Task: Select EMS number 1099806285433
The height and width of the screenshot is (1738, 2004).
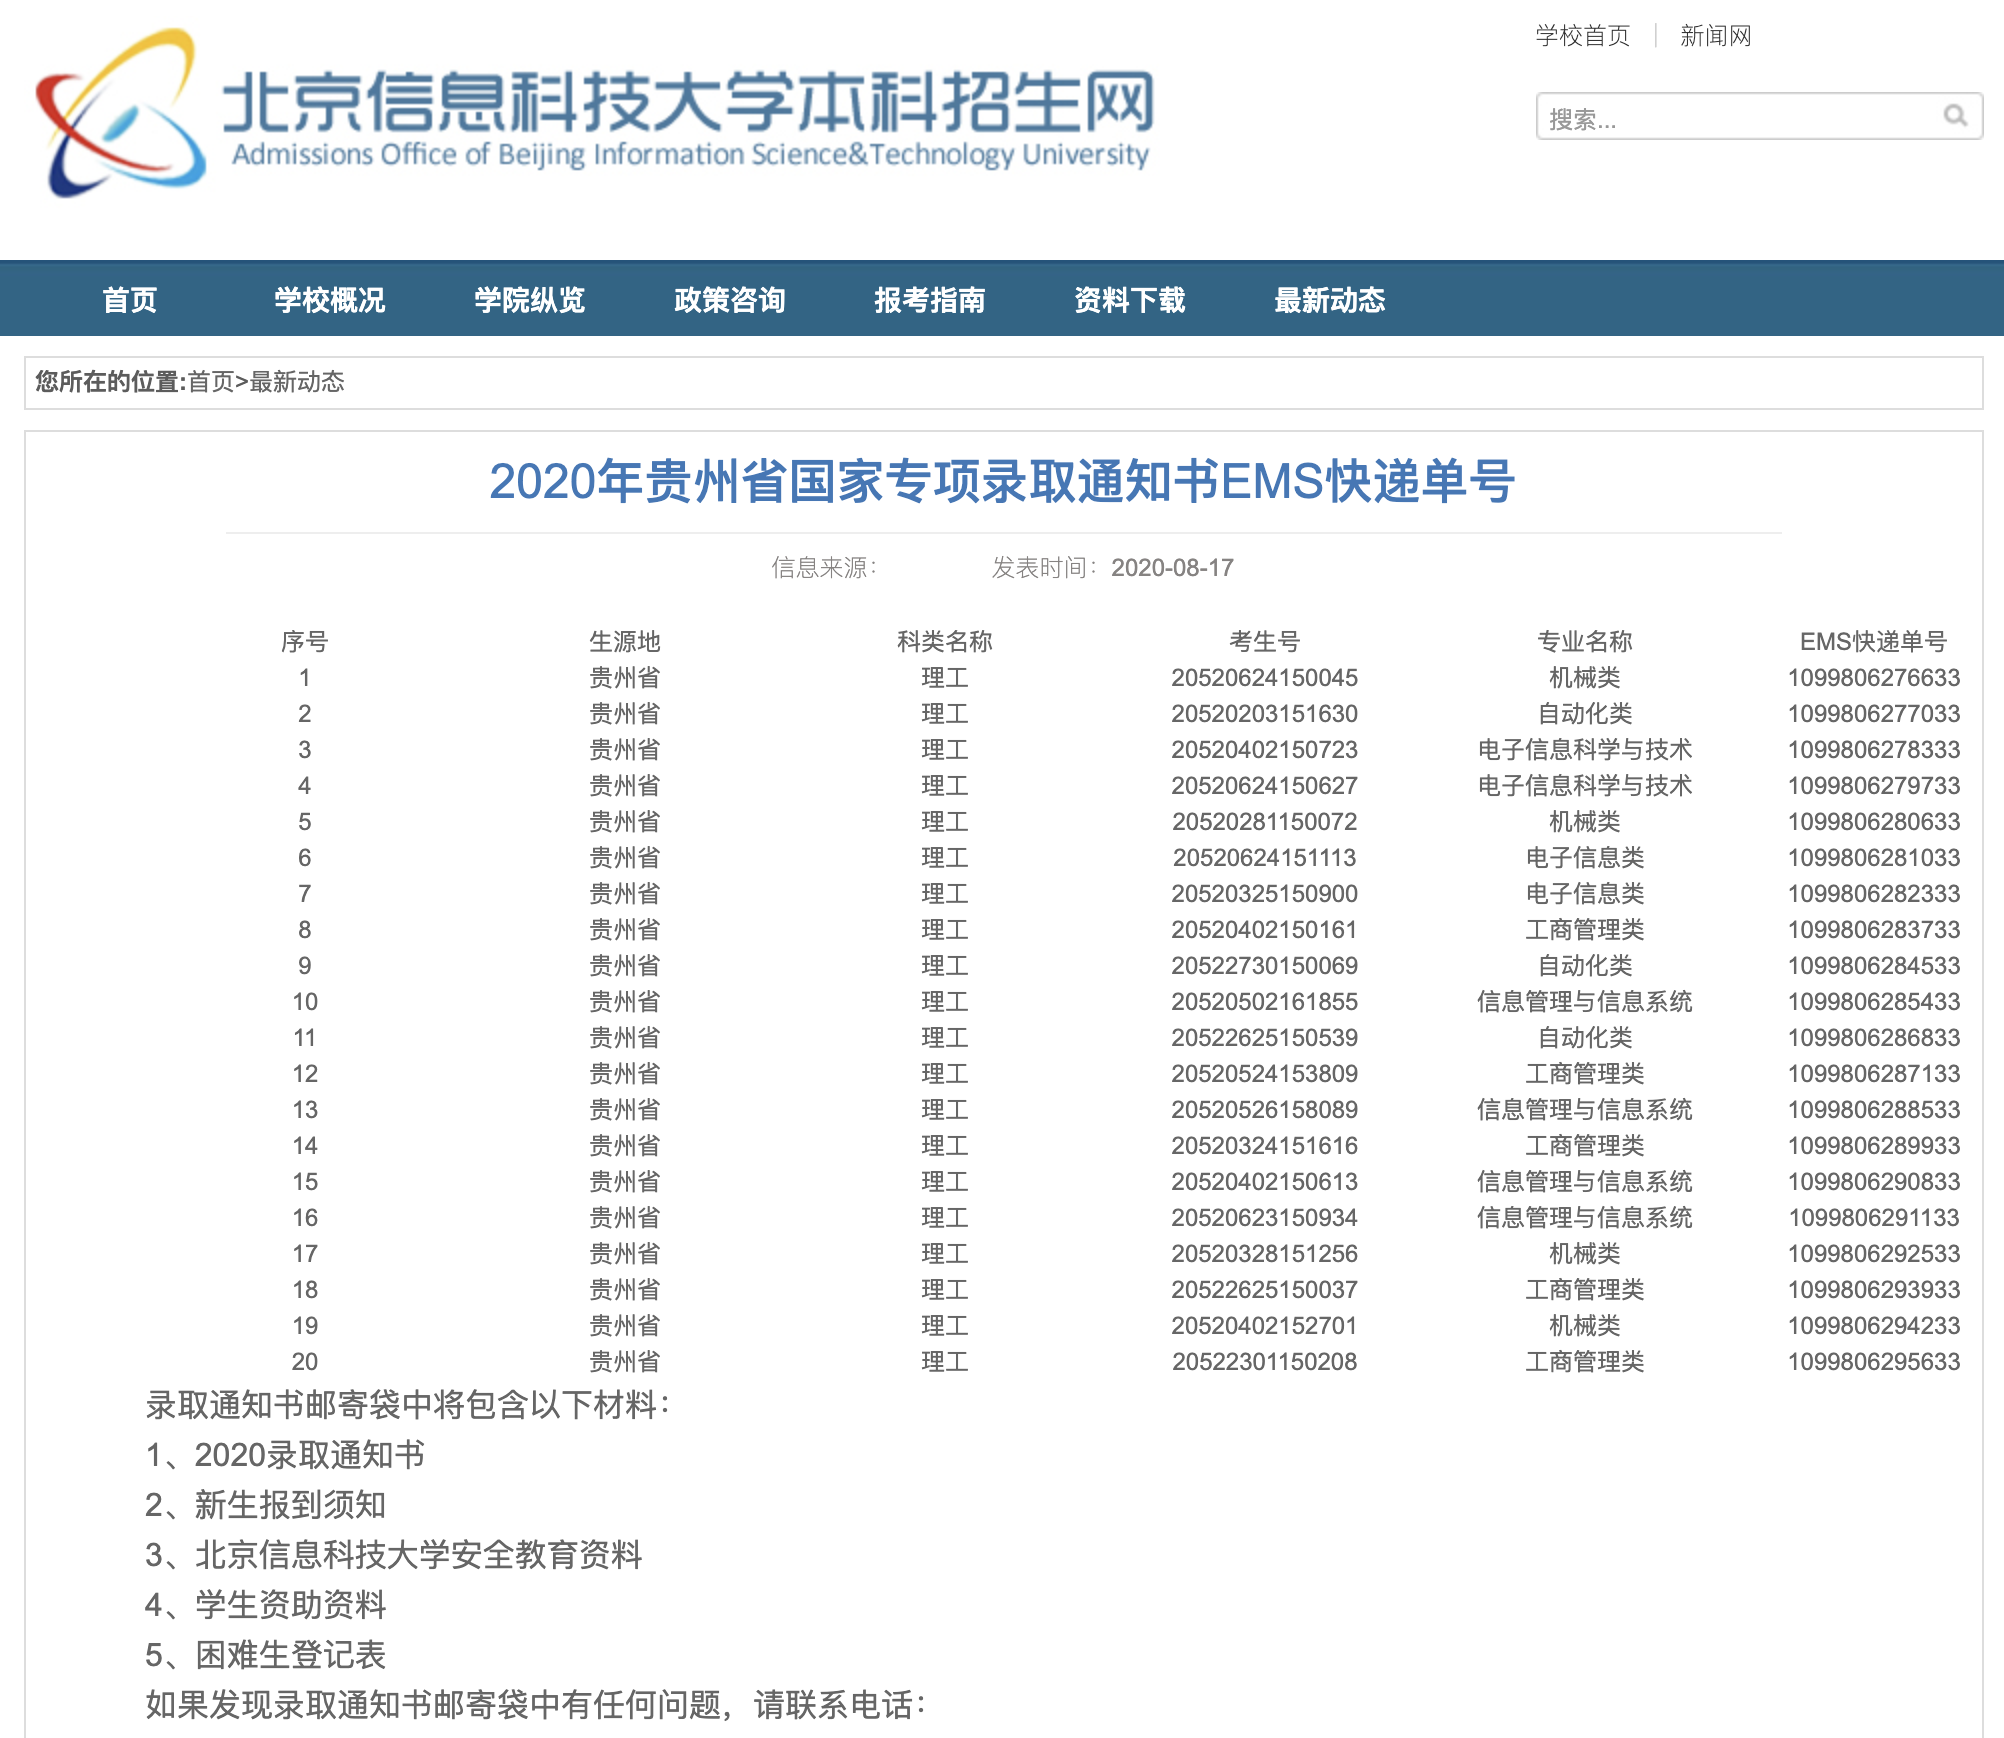Action: (x=1874, y=1001)
